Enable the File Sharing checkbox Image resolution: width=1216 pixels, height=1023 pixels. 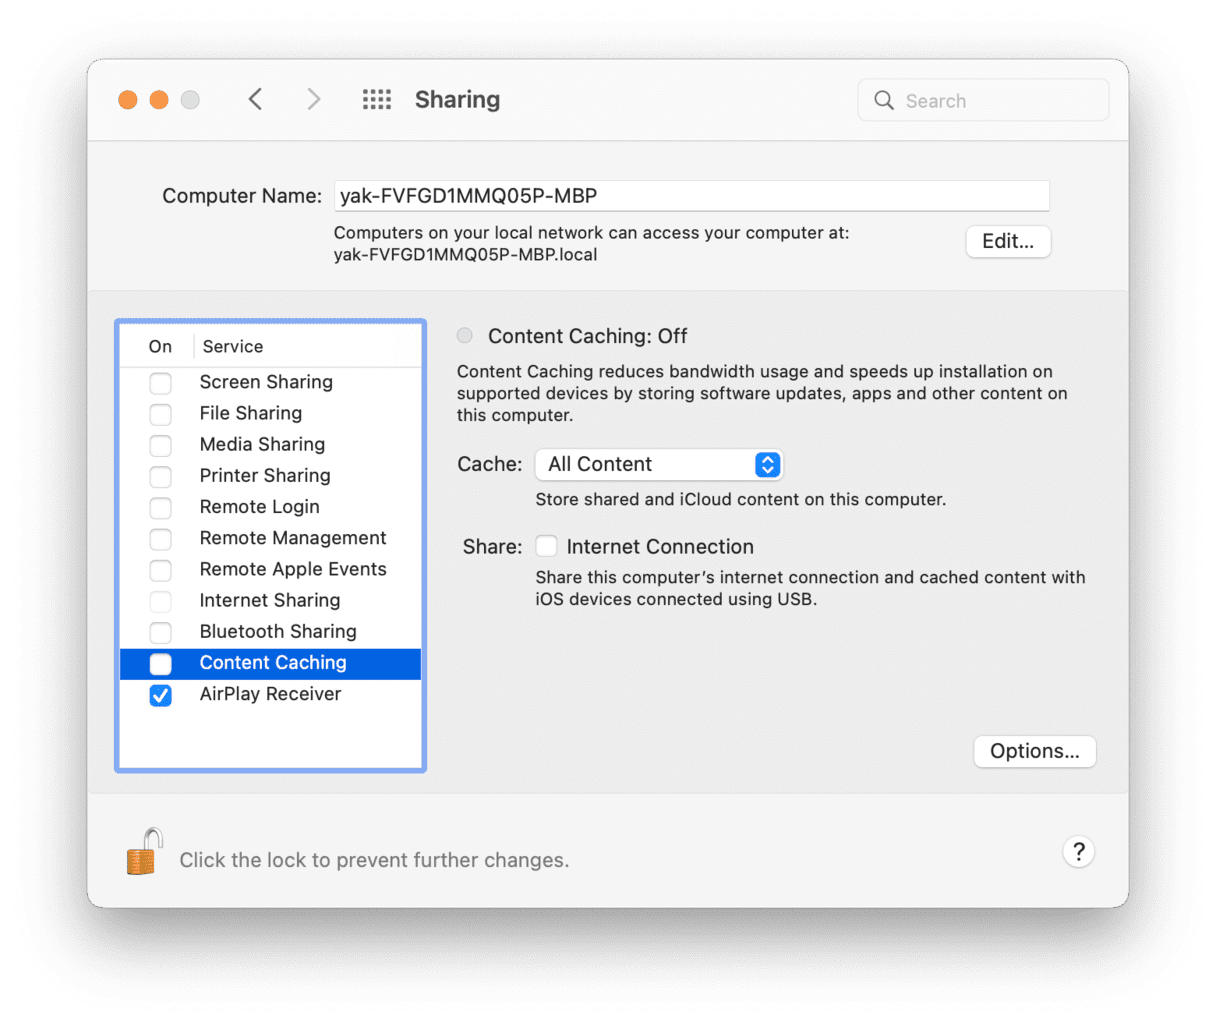(x=160, y=413)
